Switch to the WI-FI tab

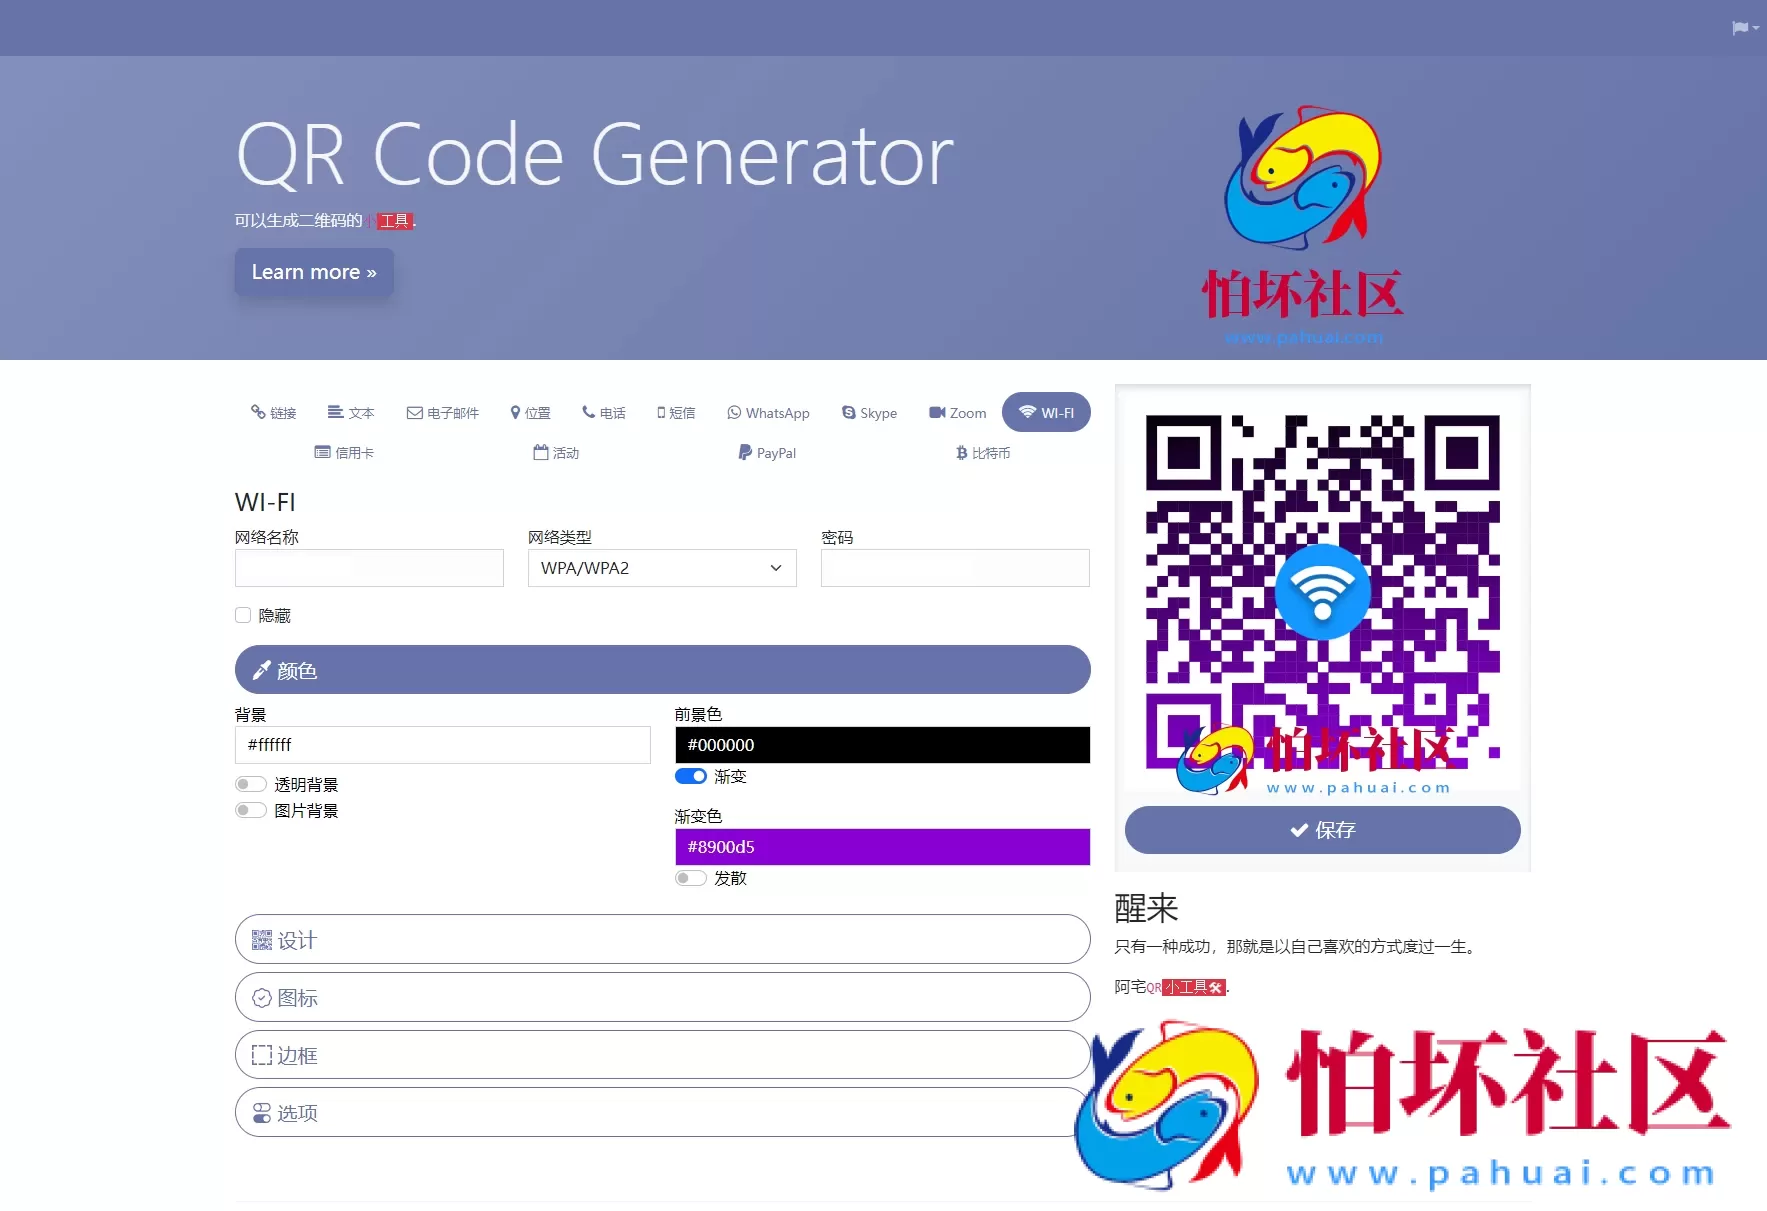tap(1046, 412)
